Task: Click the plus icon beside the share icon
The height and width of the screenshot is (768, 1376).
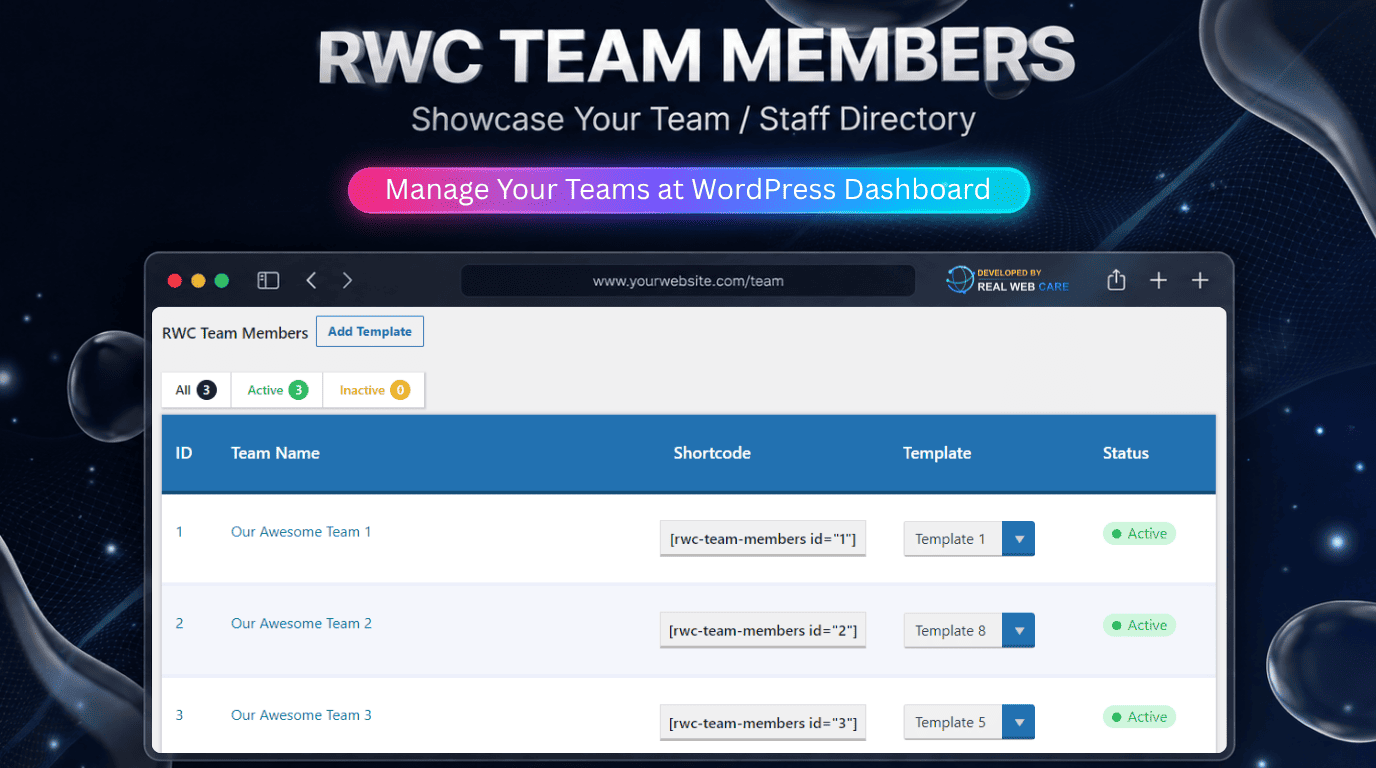Action: click(x=1158, y=281)
